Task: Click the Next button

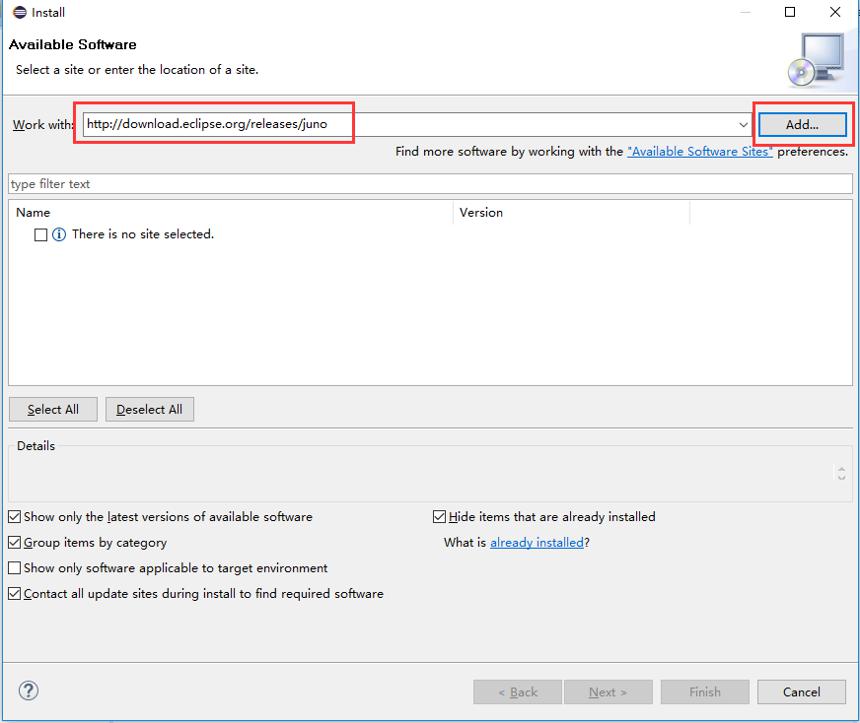Action: point(608,692)
